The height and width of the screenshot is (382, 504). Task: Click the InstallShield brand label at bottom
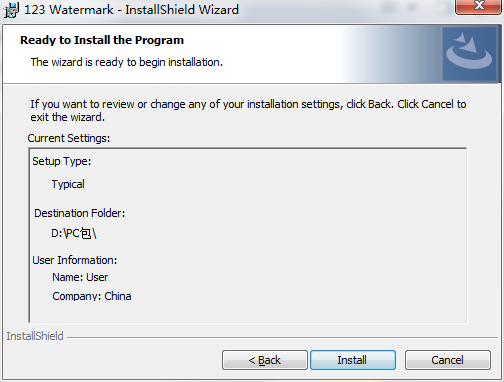(x=35, y=336)
